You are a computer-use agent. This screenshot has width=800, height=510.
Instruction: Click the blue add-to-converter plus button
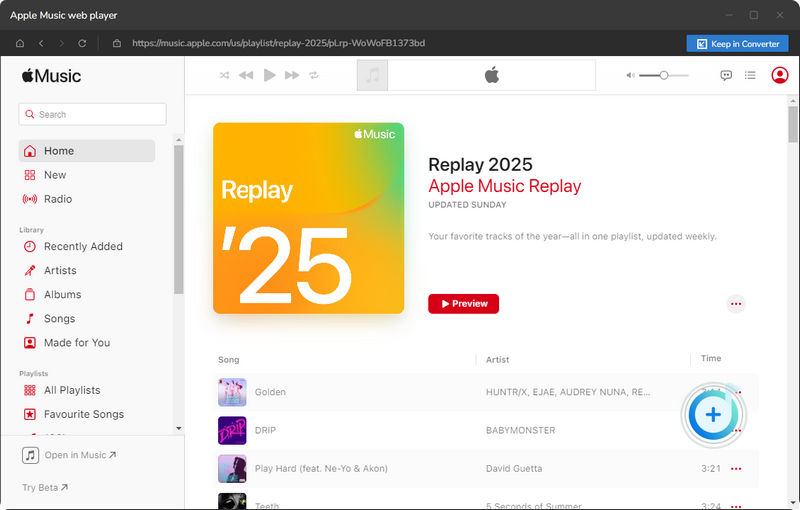713,415
